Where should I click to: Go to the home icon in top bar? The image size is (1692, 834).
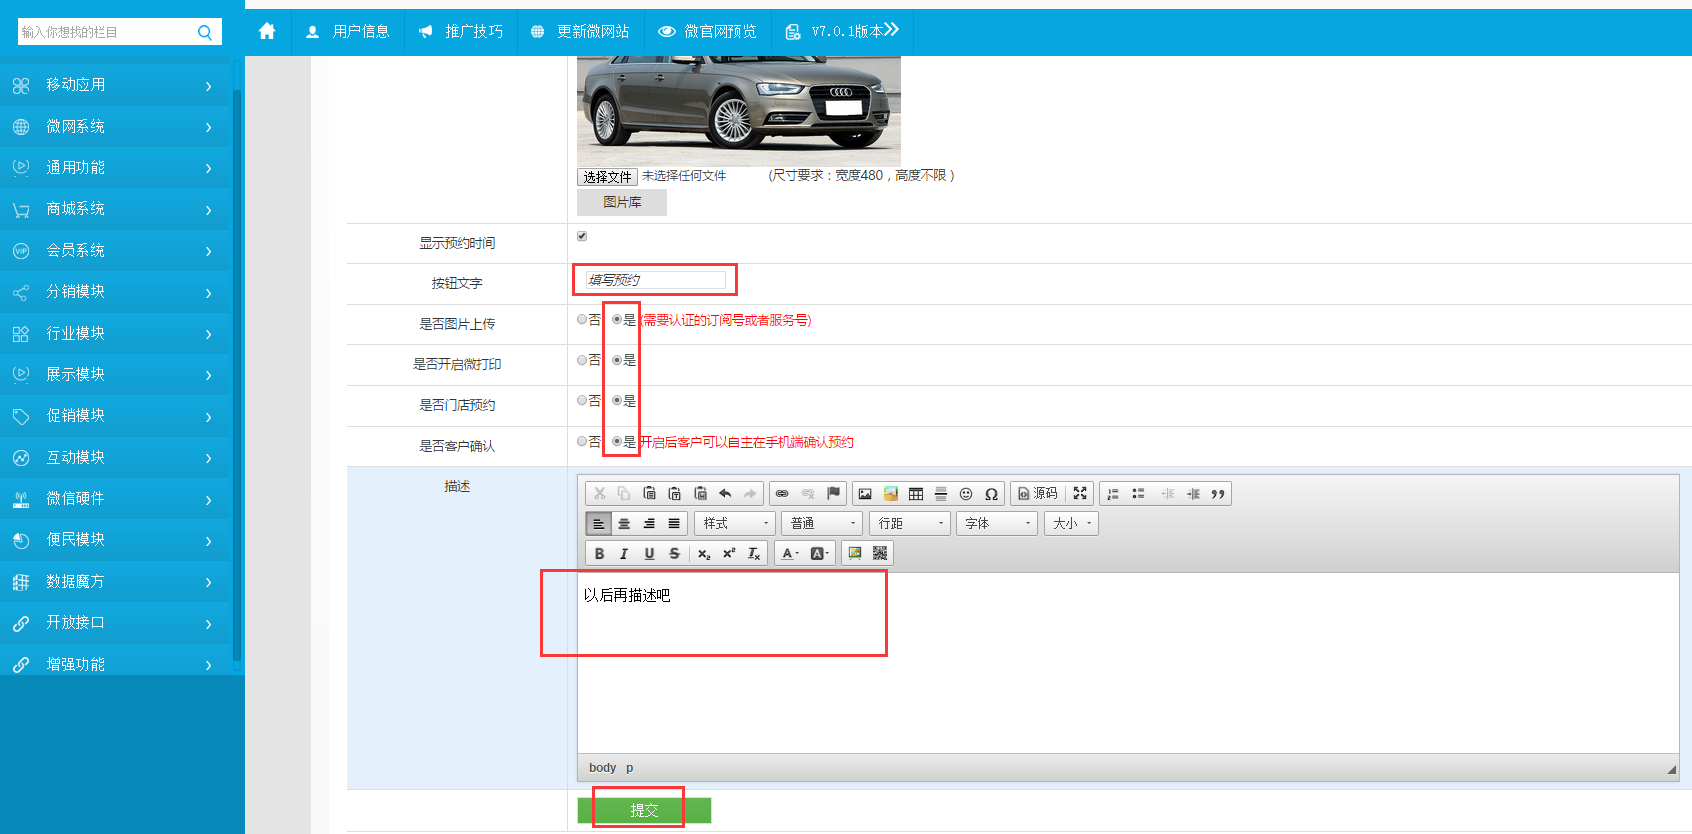tap(267, 32)
